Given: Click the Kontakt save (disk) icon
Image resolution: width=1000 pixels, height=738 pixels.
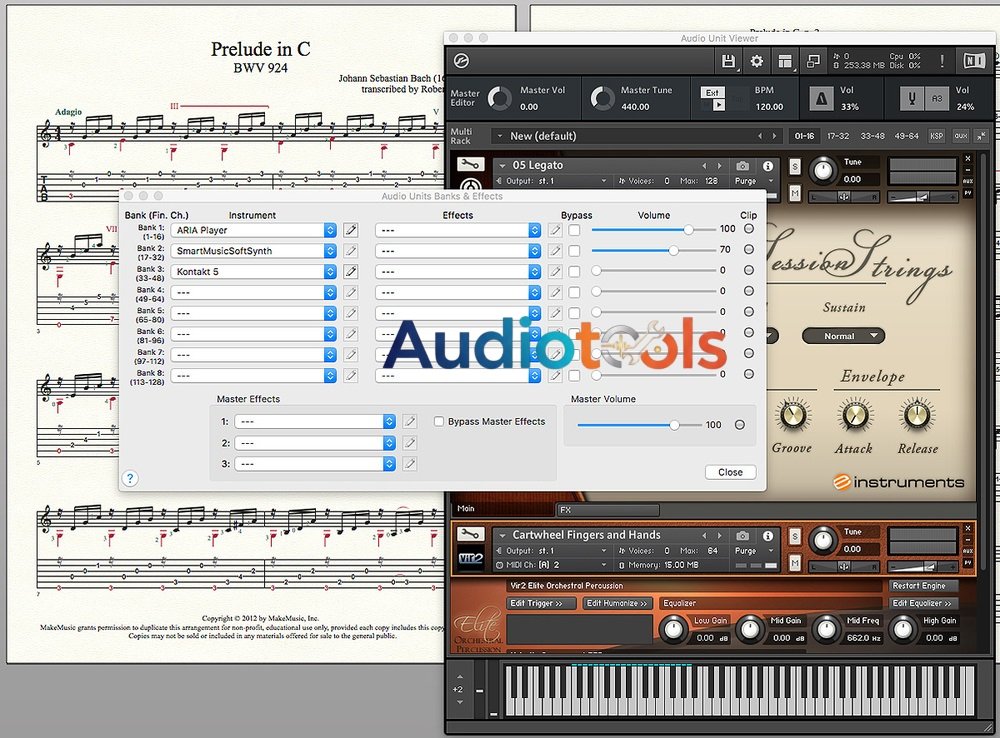Looking at the screenshot, I should tap(731, 61).
